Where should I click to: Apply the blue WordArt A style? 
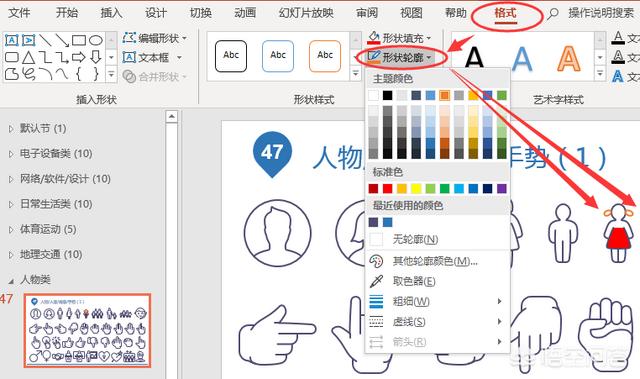522,58
